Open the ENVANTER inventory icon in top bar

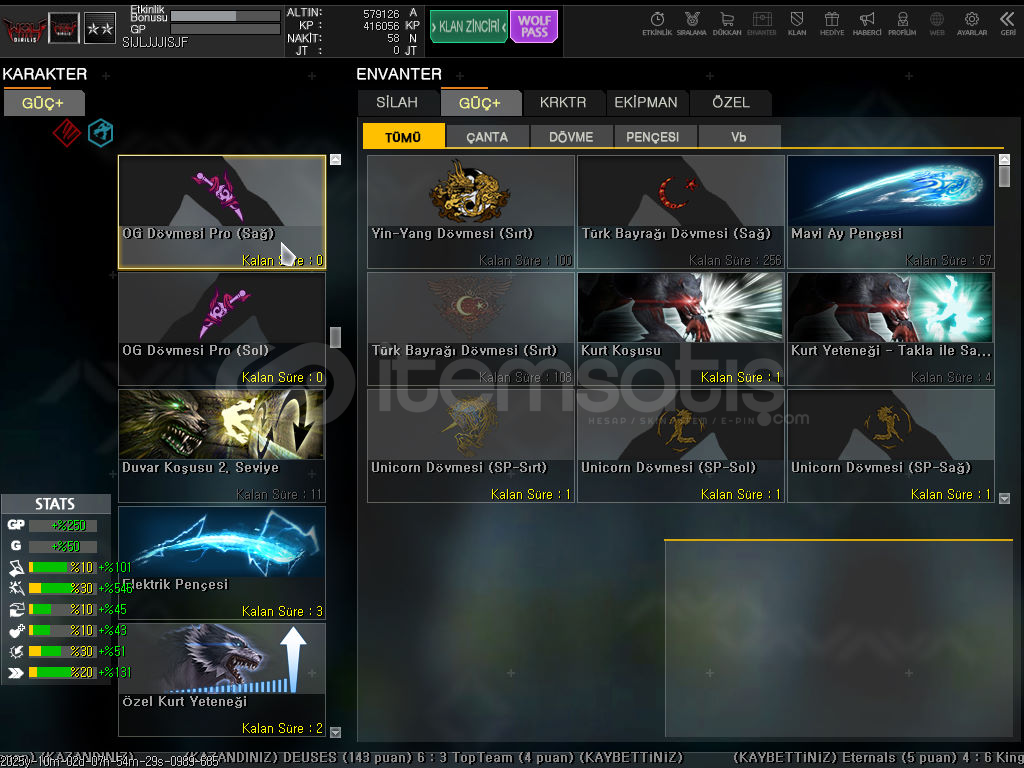(x=761, y=24)
